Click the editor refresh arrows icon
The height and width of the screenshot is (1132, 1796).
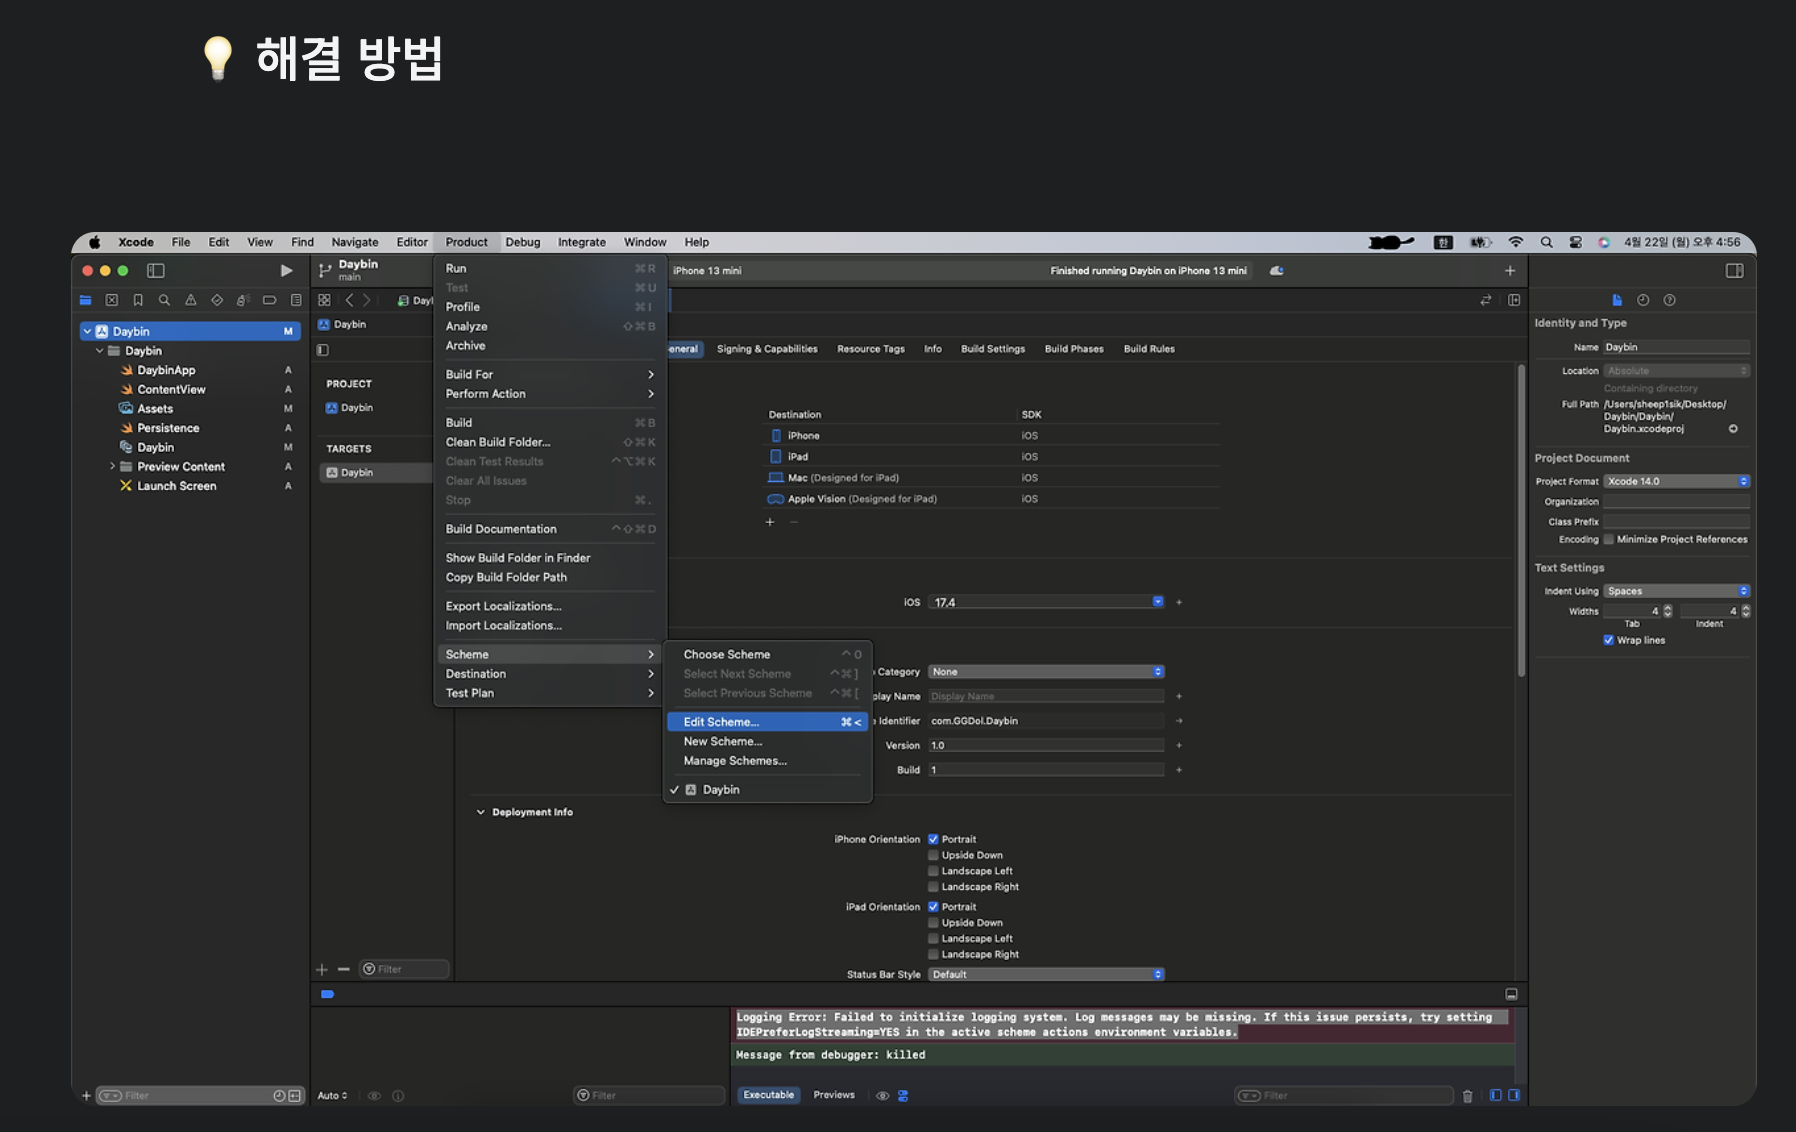click(1486, 300)
